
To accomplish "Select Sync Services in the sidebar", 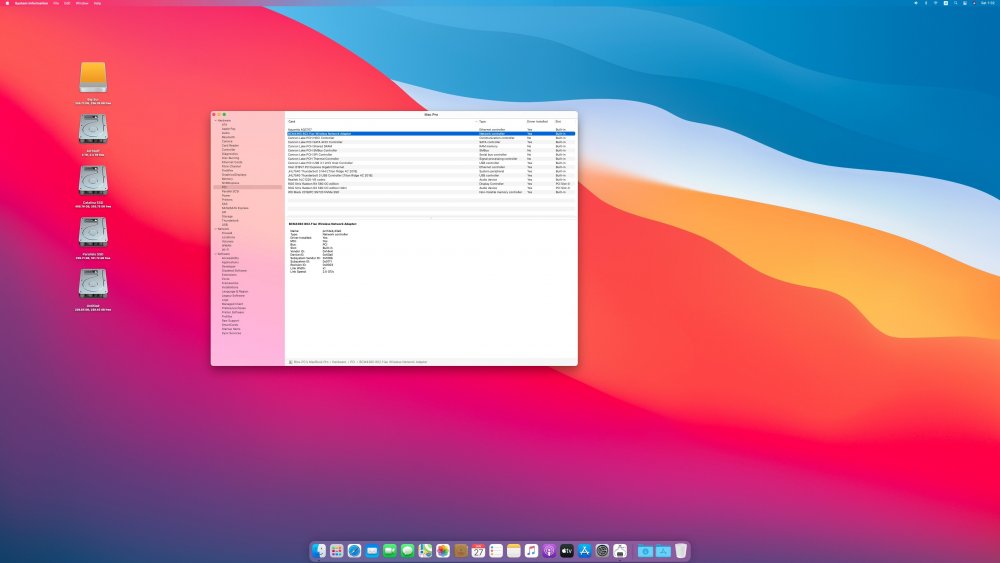I will [x=232, y=333].
